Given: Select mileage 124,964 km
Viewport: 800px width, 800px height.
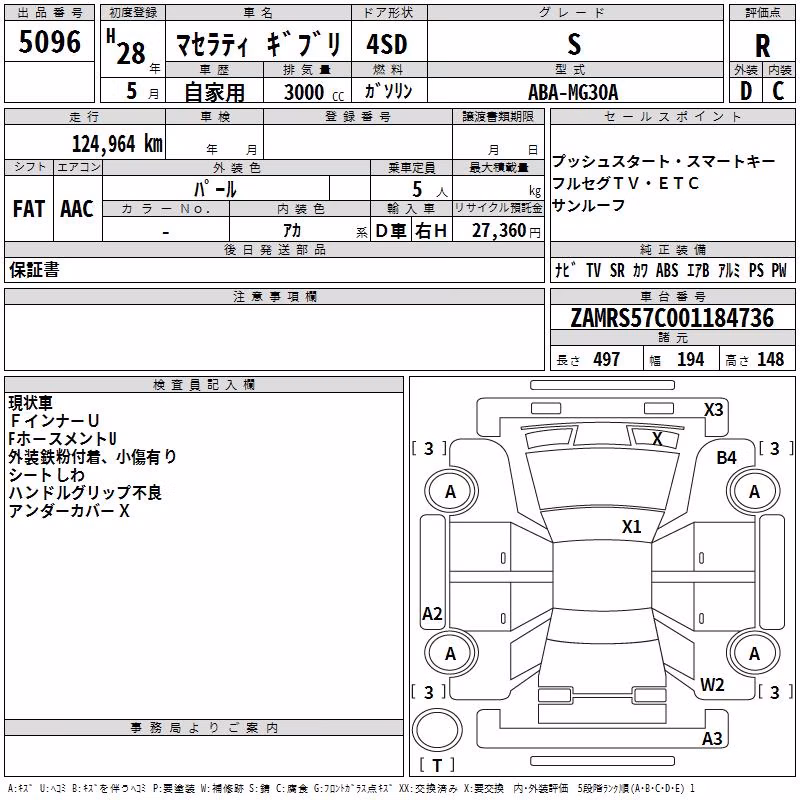Looking at the screenshot, I should pos(117,144).
